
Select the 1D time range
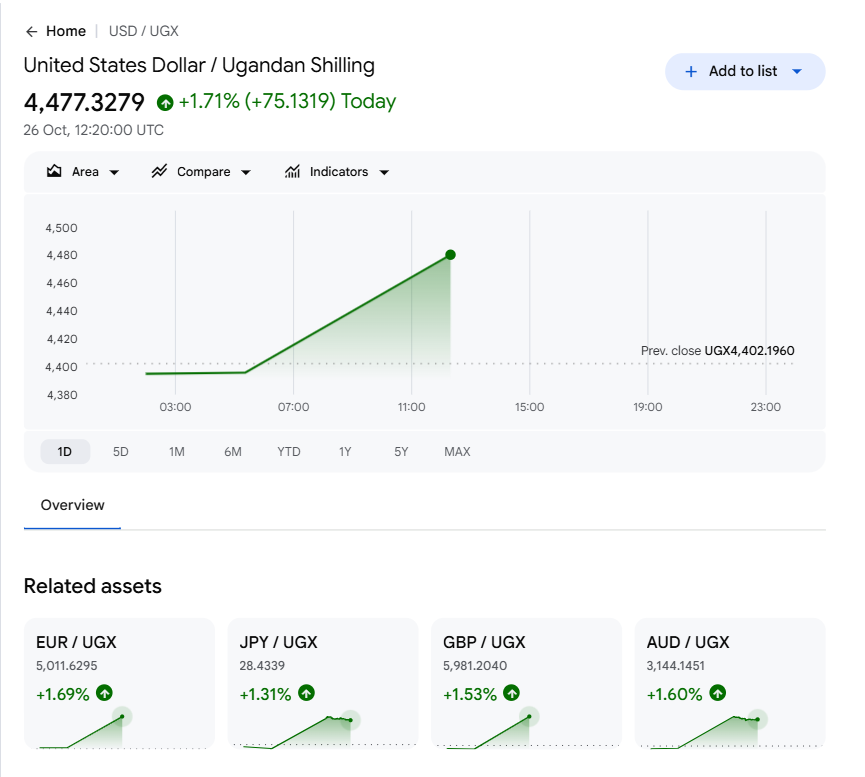point(65,451)
